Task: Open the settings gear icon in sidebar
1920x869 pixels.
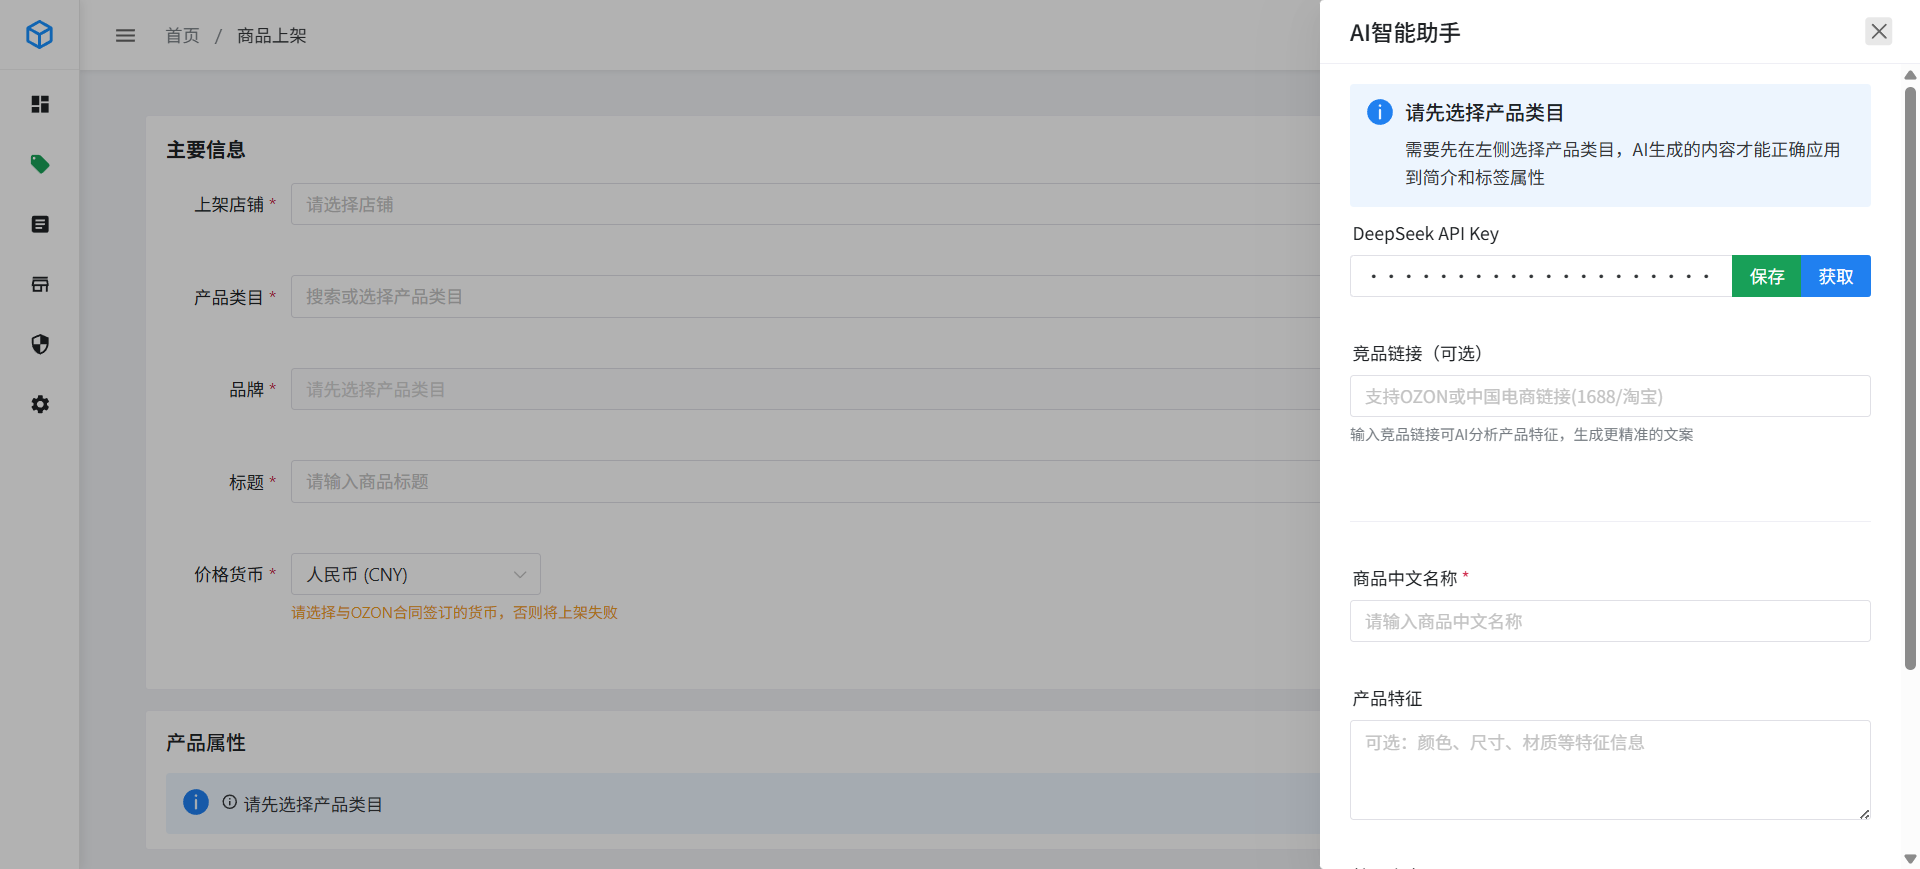Action: pos(40,404)
